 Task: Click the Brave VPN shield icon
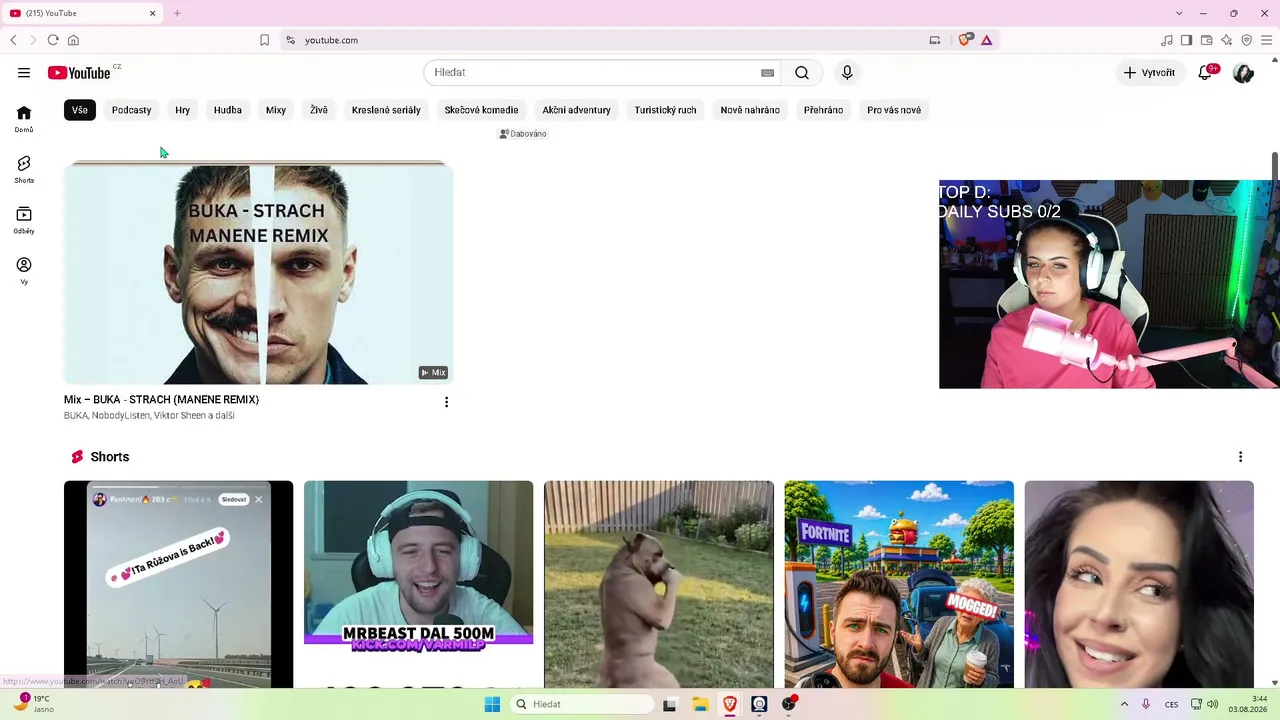point(1247,40)
